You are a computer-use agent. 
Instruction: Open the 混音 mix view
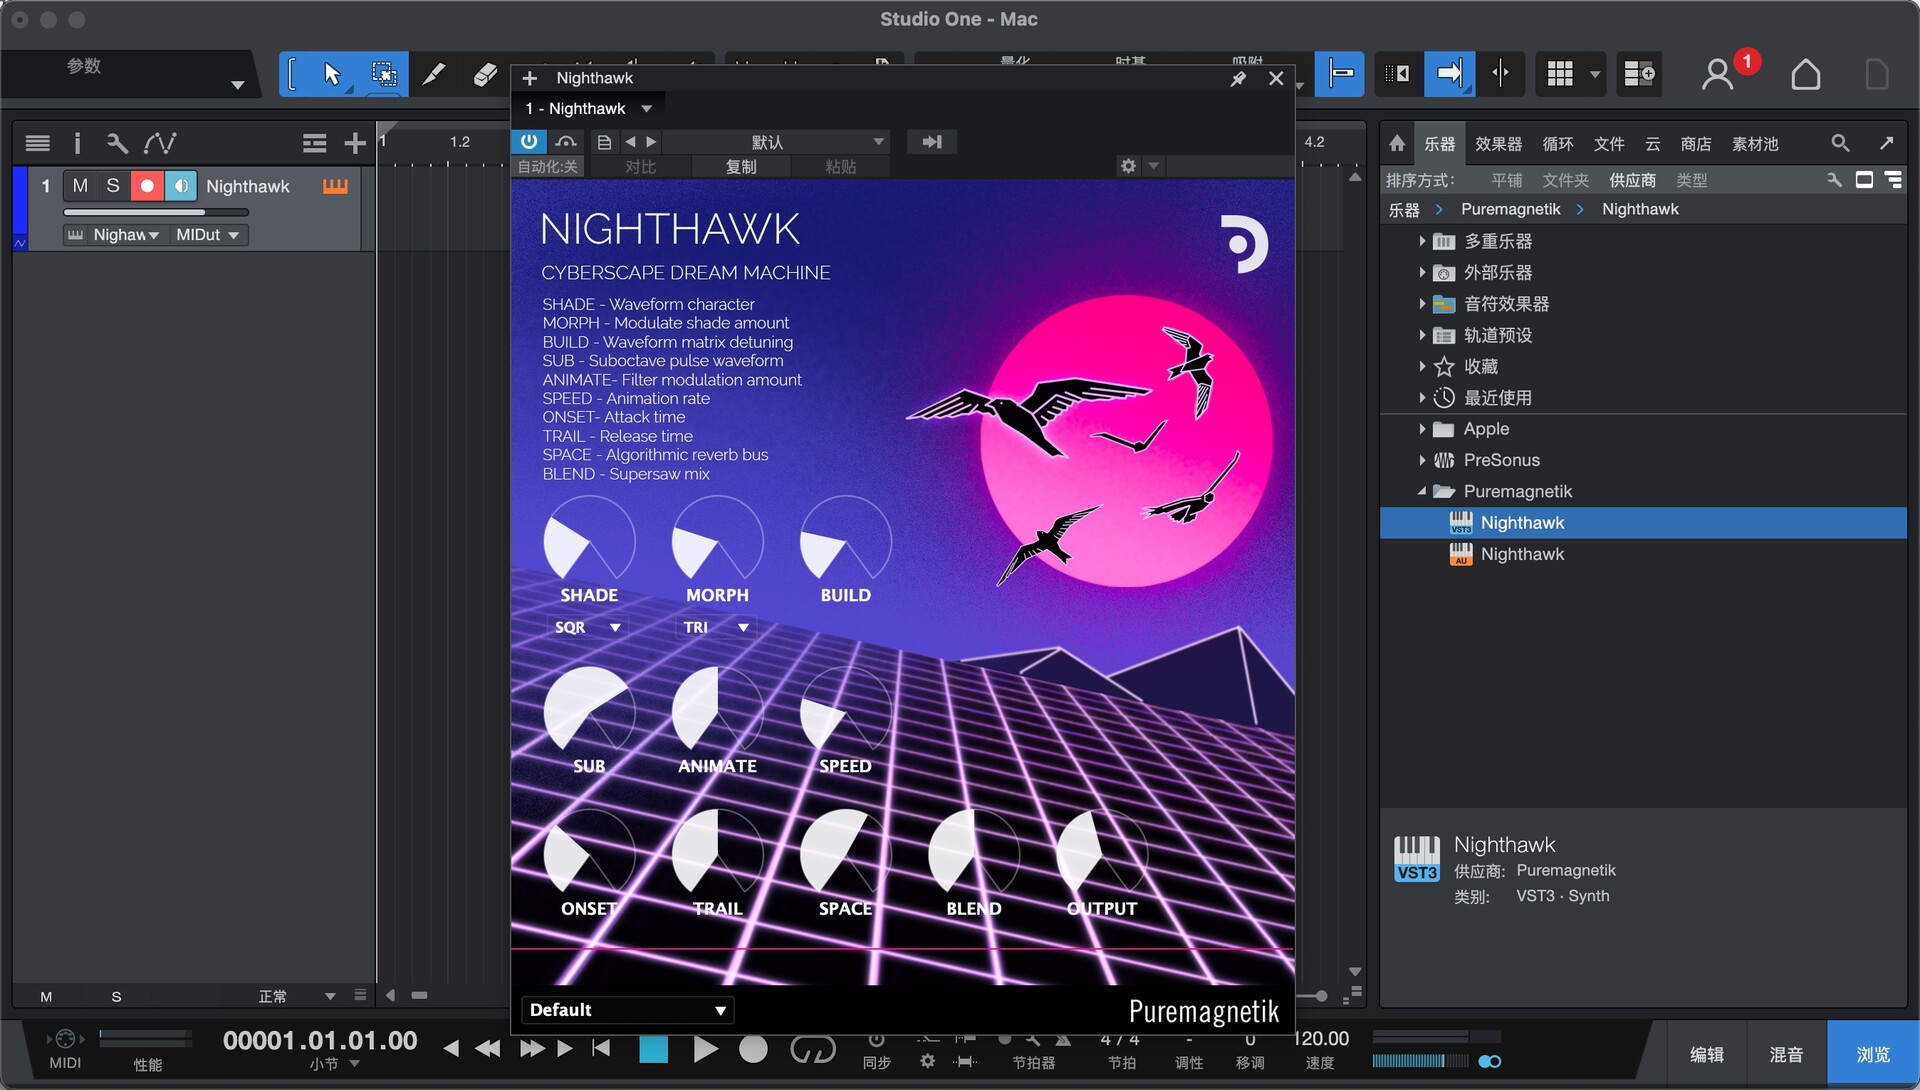tap(1786, 1055)
